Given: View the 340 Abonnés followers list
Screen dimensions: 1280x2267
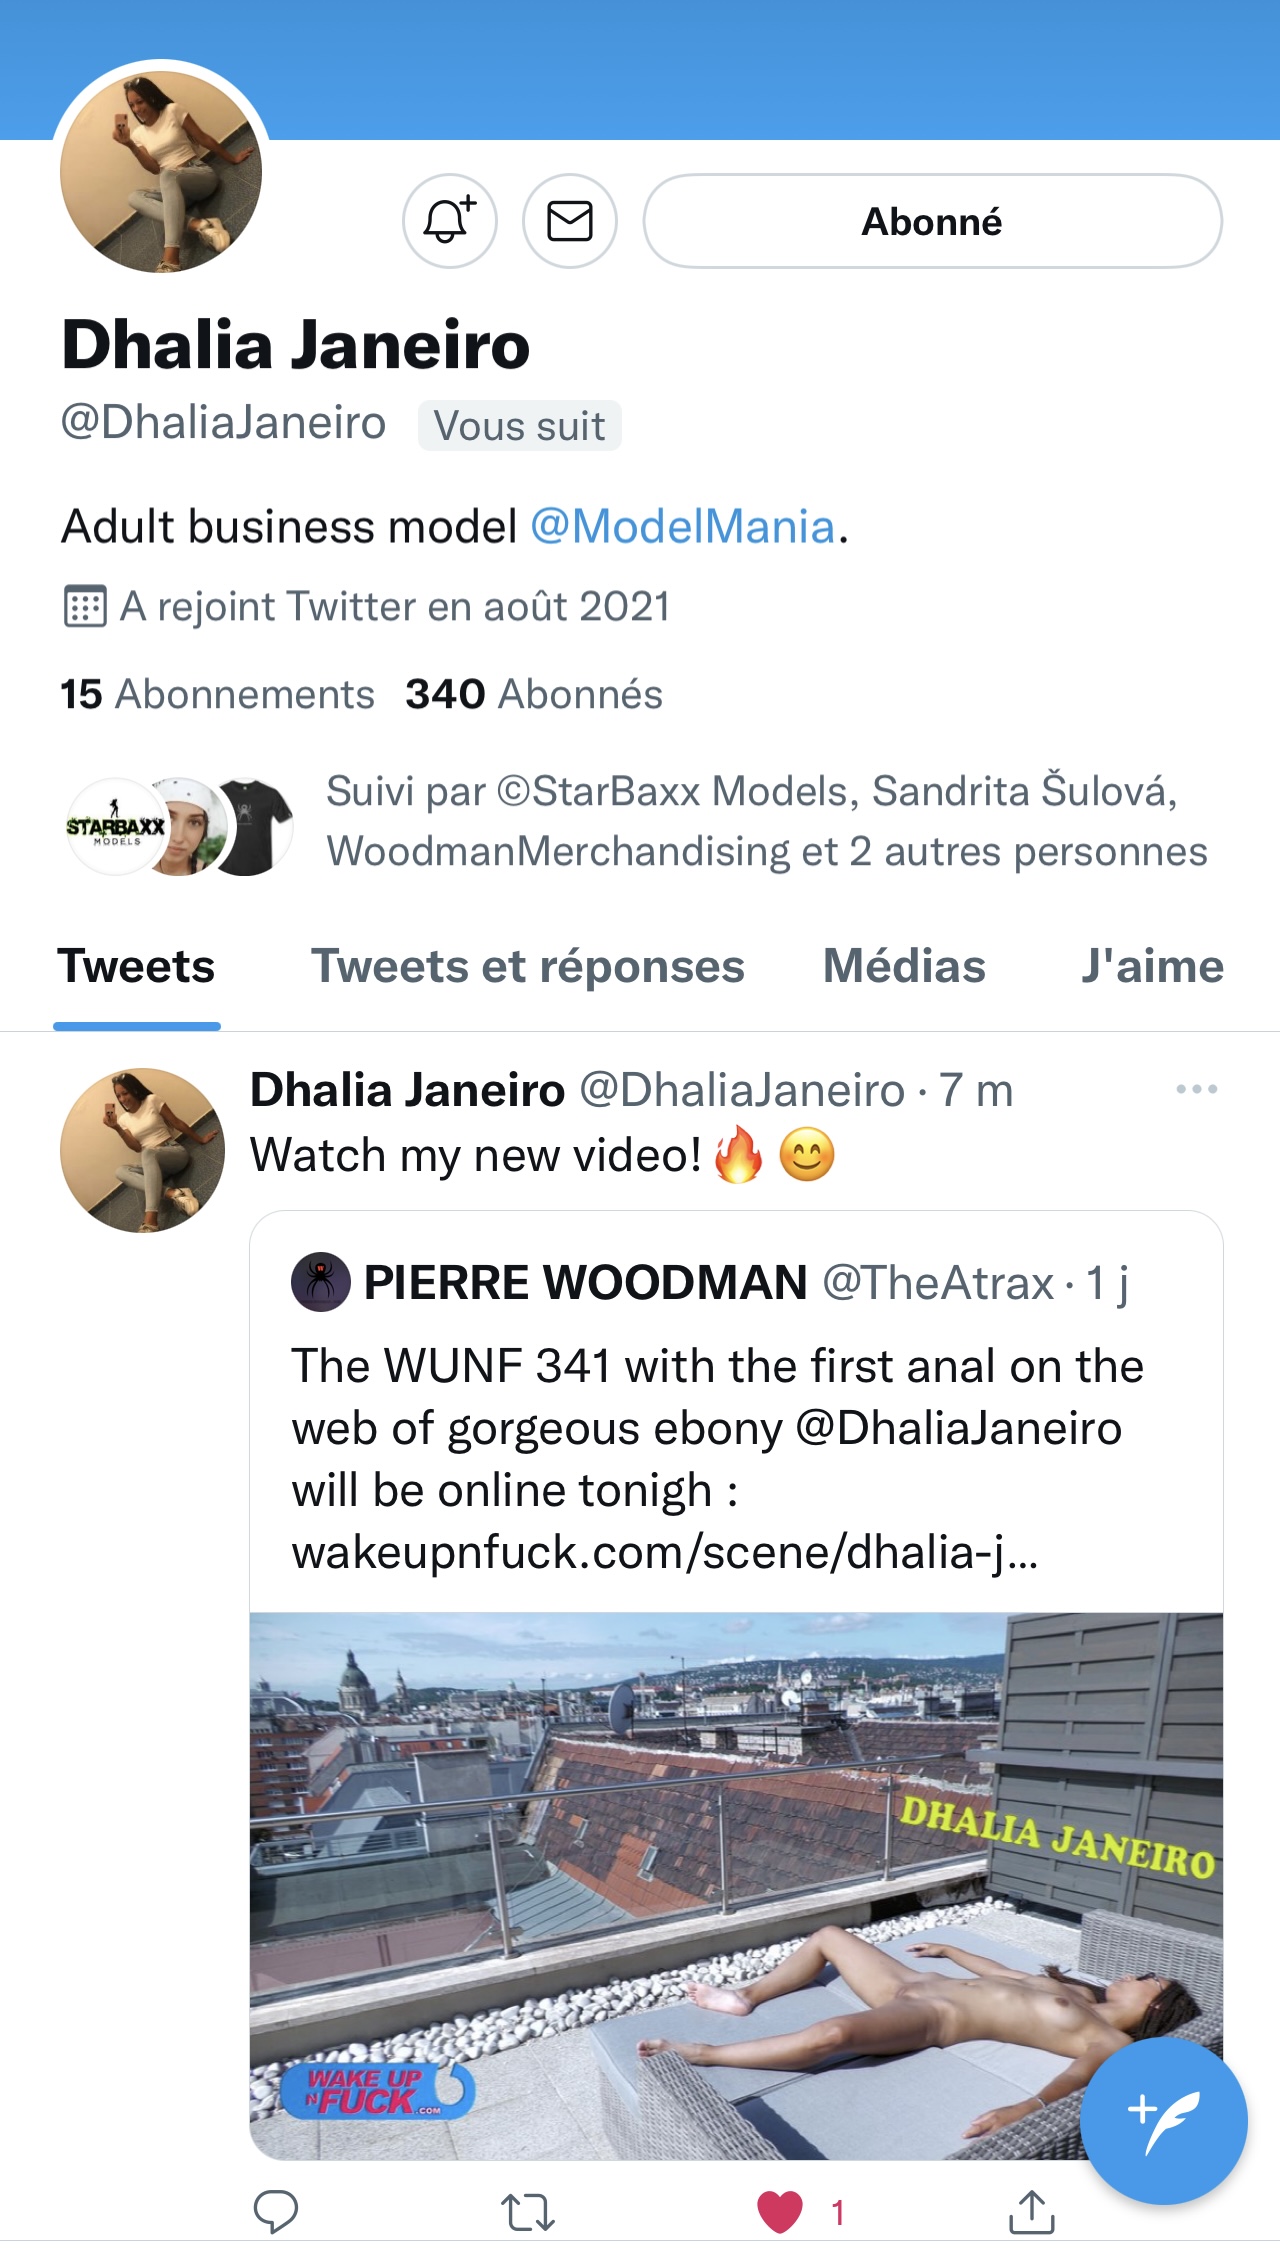Looking at the screenshot, I should (x=534, y=694).
